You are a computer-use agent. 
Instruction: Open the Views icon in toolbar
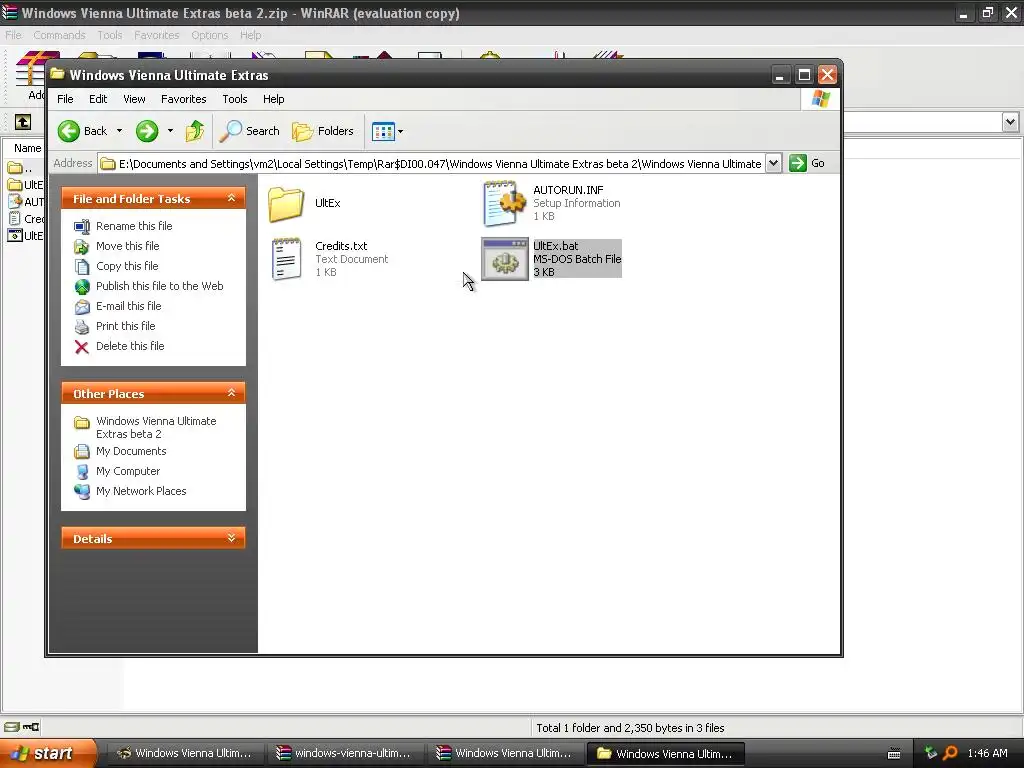tap(383, 131)
